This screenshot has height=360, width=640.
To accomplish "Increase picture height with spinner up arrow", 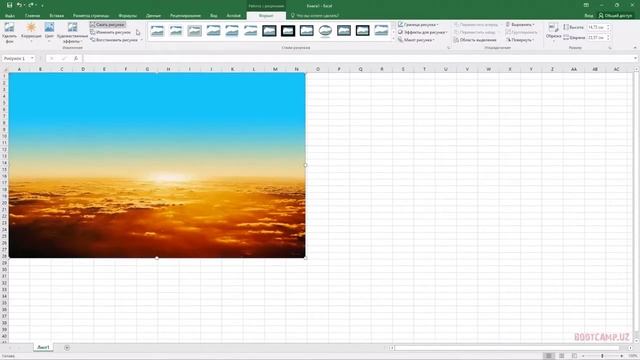I will click(x=609, y=25).
